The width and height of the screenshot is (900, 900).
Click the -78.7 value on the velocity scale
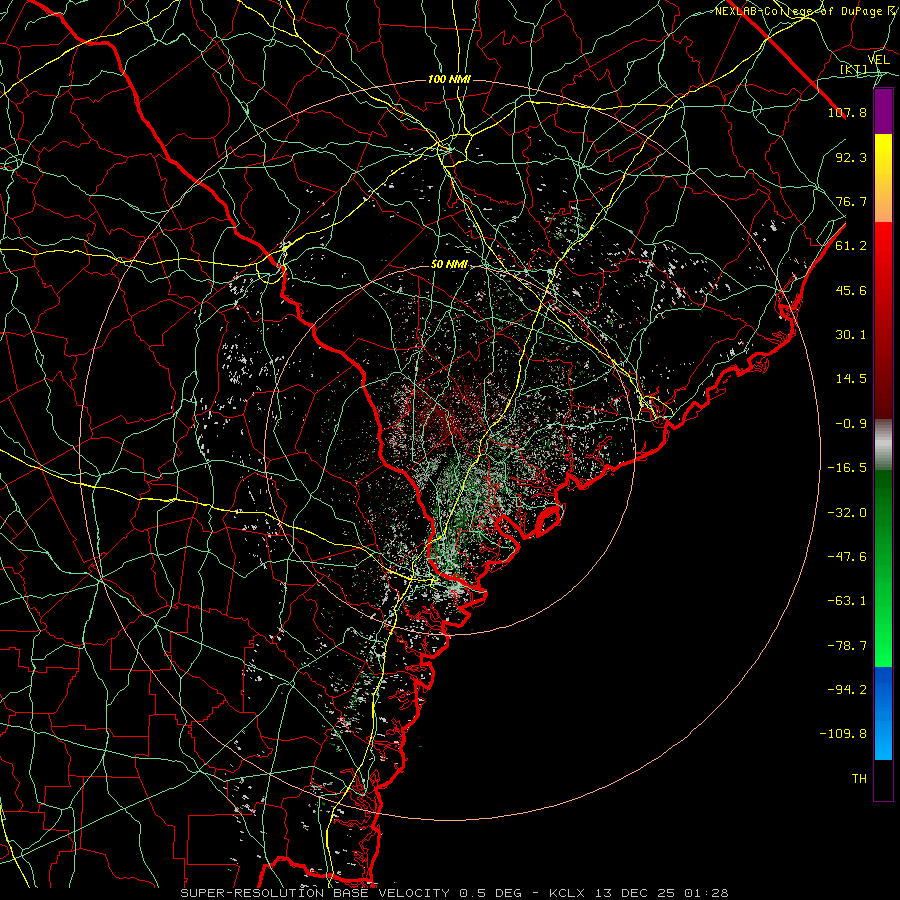click(x=847, y=646)
